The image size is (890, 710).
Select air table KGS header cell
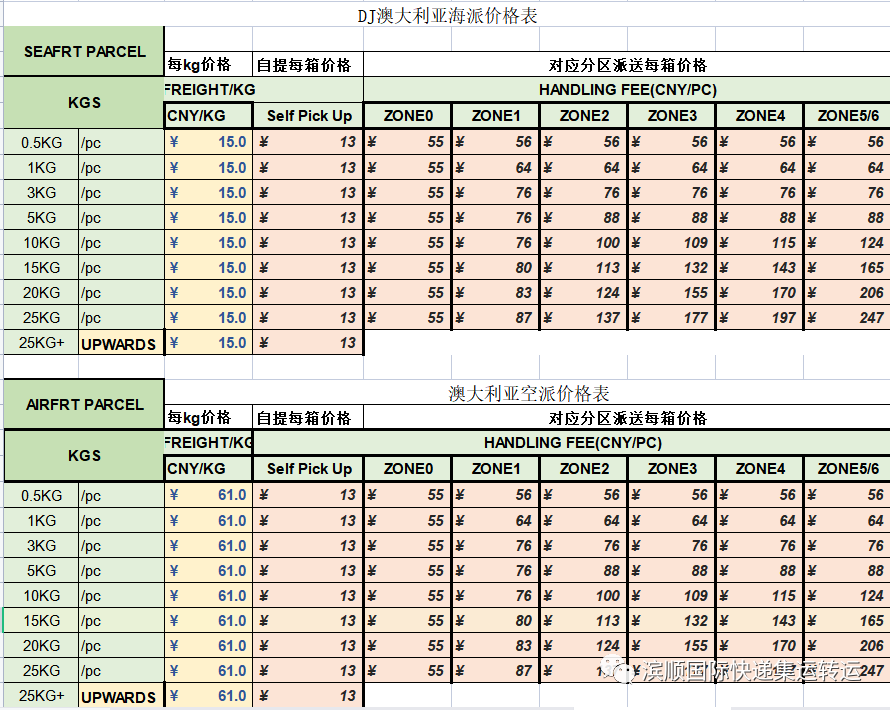[84, 456]
